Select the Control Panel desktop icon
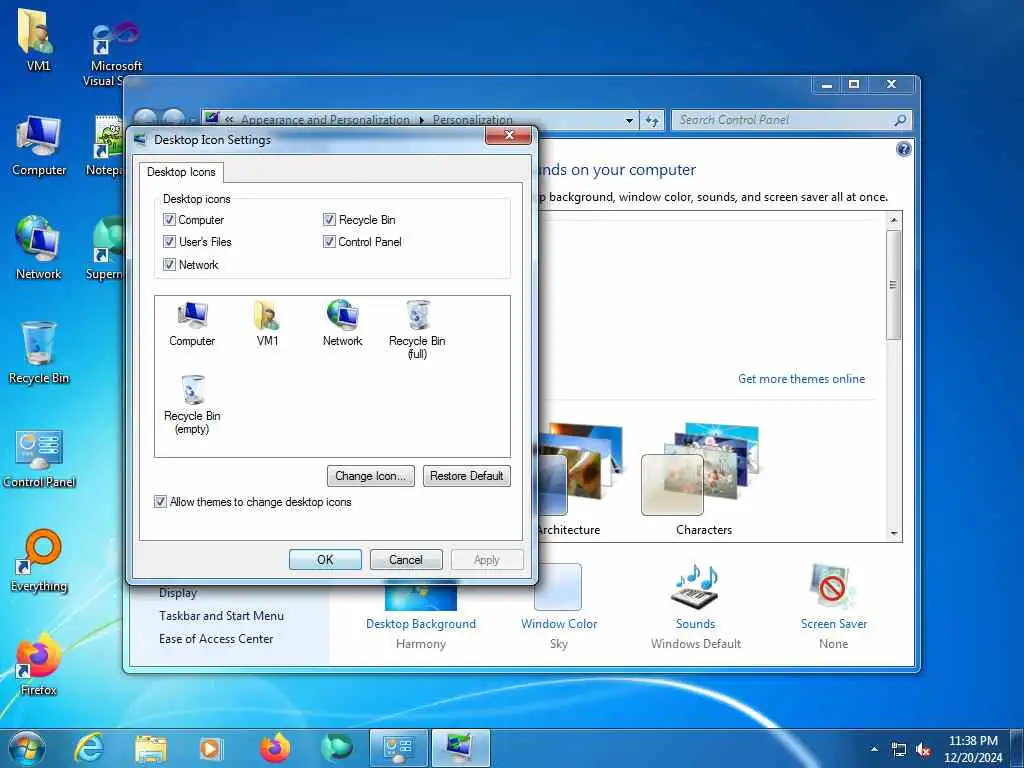 click(39, 458)
